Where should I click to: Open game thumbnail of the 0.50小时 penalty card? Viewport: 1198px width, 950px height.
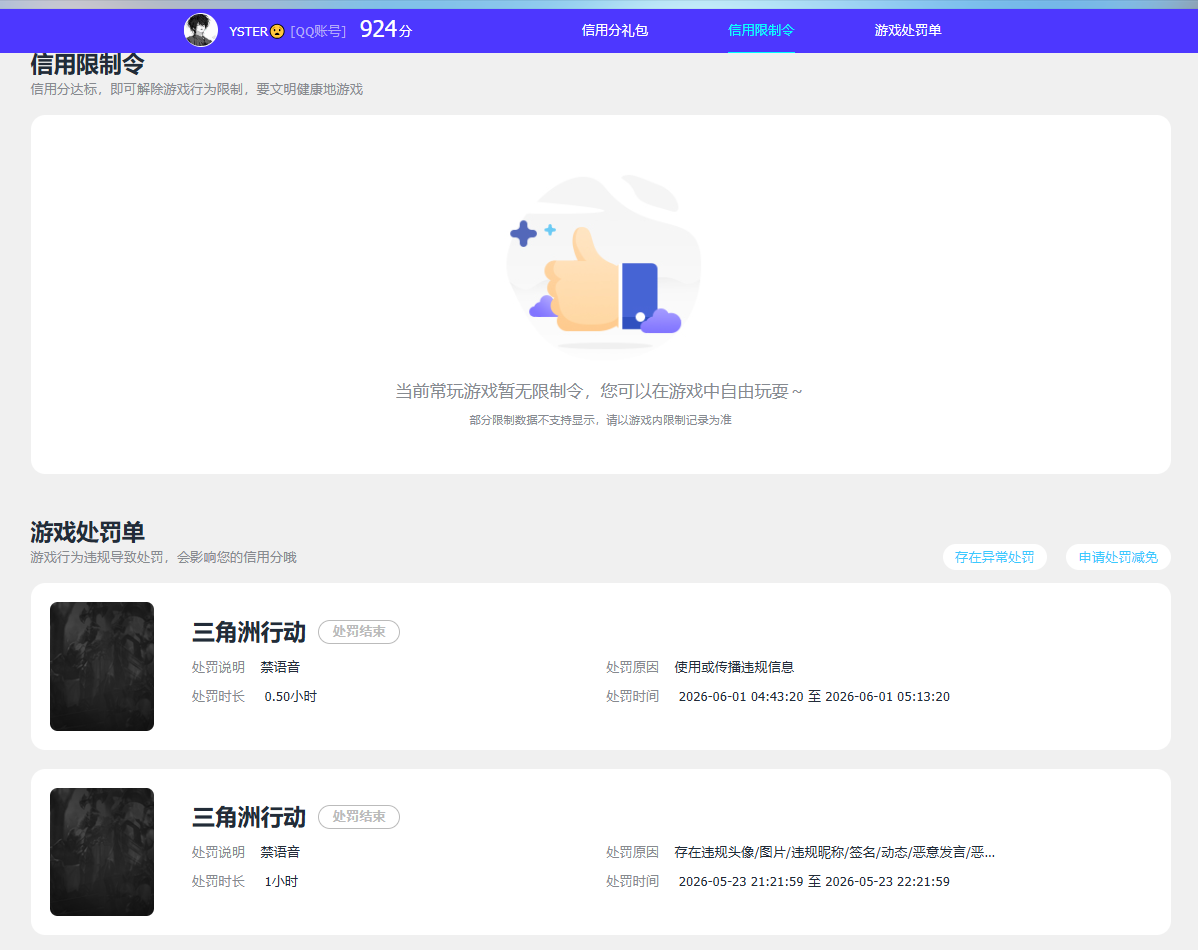pyautogui.click(x=102, y=666)
